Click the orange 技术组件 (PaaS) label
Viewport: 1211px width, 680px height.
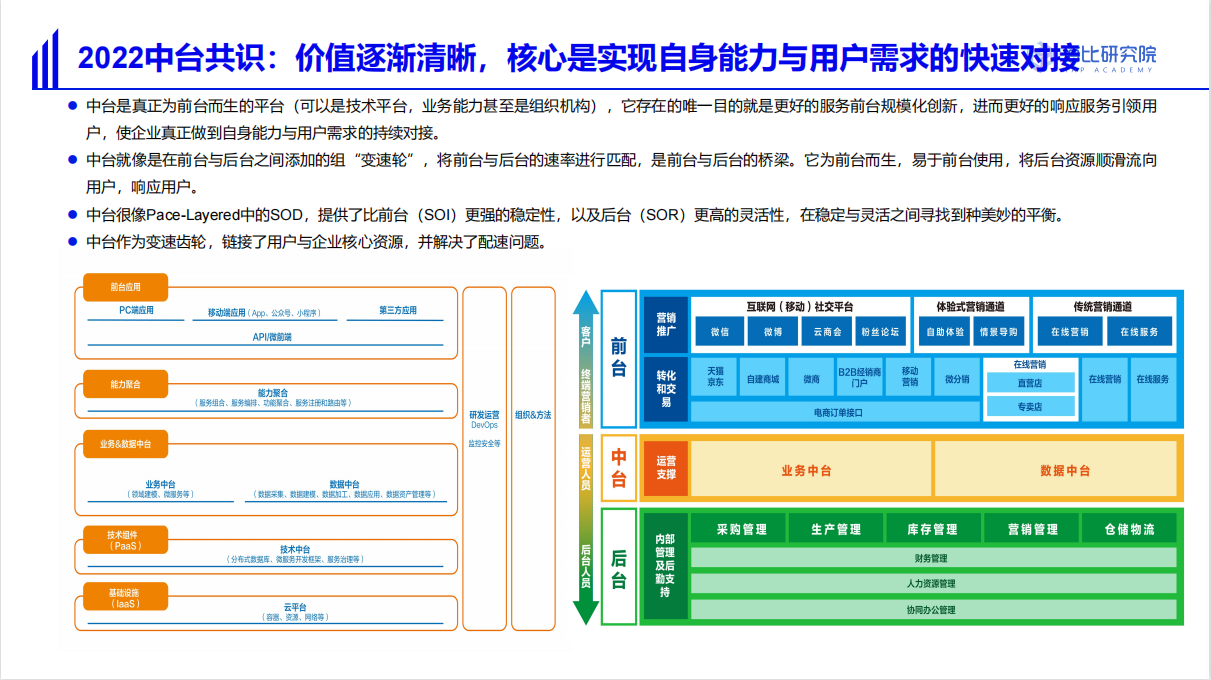124,540
